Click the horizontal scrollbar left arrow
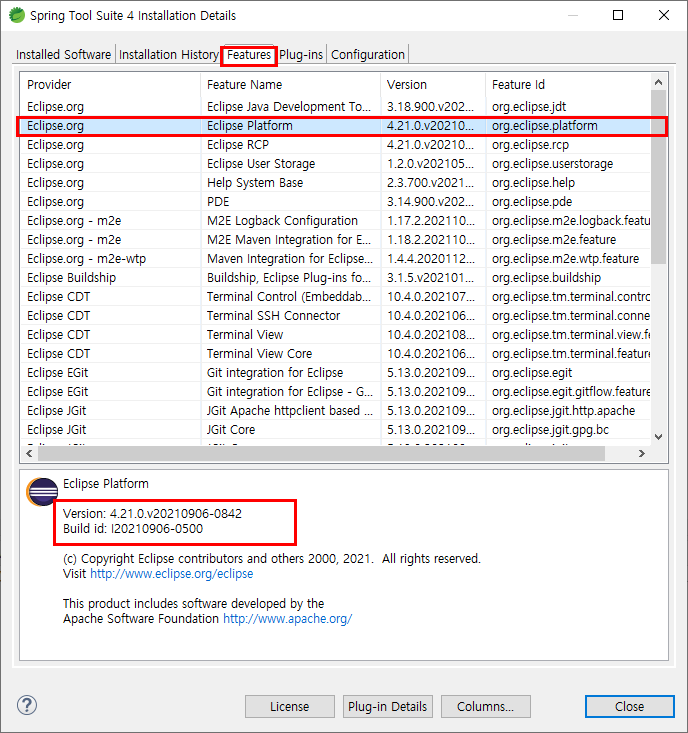 pyautogui.click(x=29, y=453)
